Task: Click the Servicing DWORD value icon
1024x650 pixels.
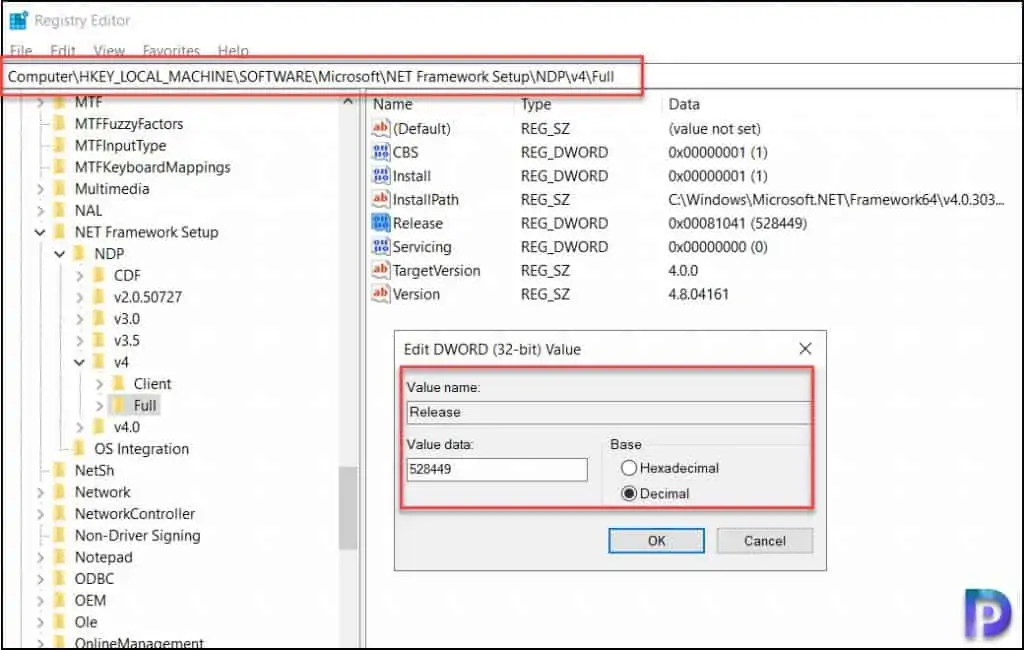Action: (x=380, y=246)
